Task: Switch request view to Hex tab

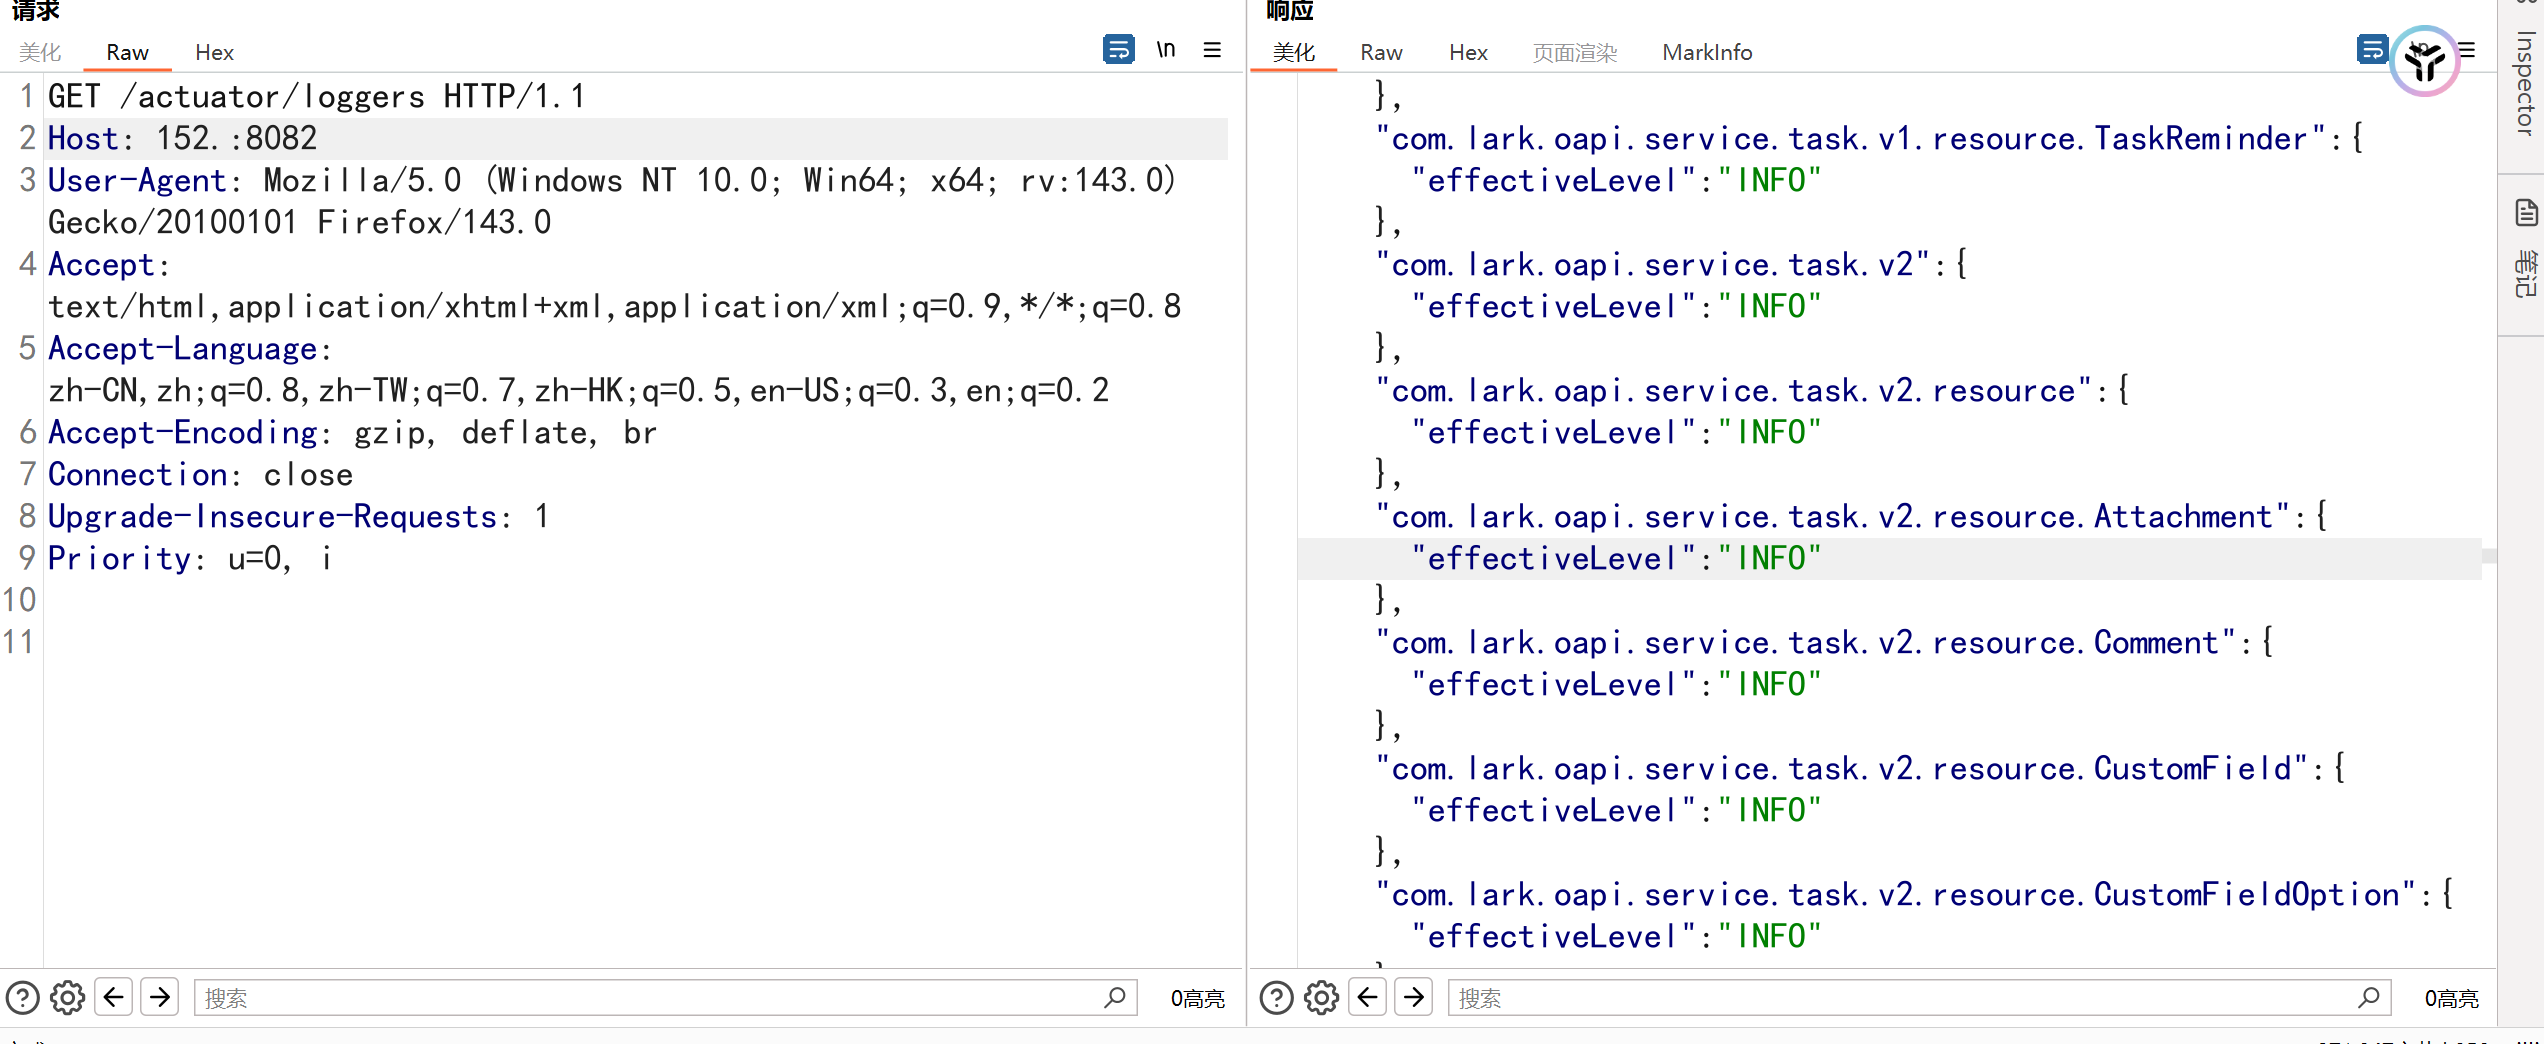Action: [214, 52]
